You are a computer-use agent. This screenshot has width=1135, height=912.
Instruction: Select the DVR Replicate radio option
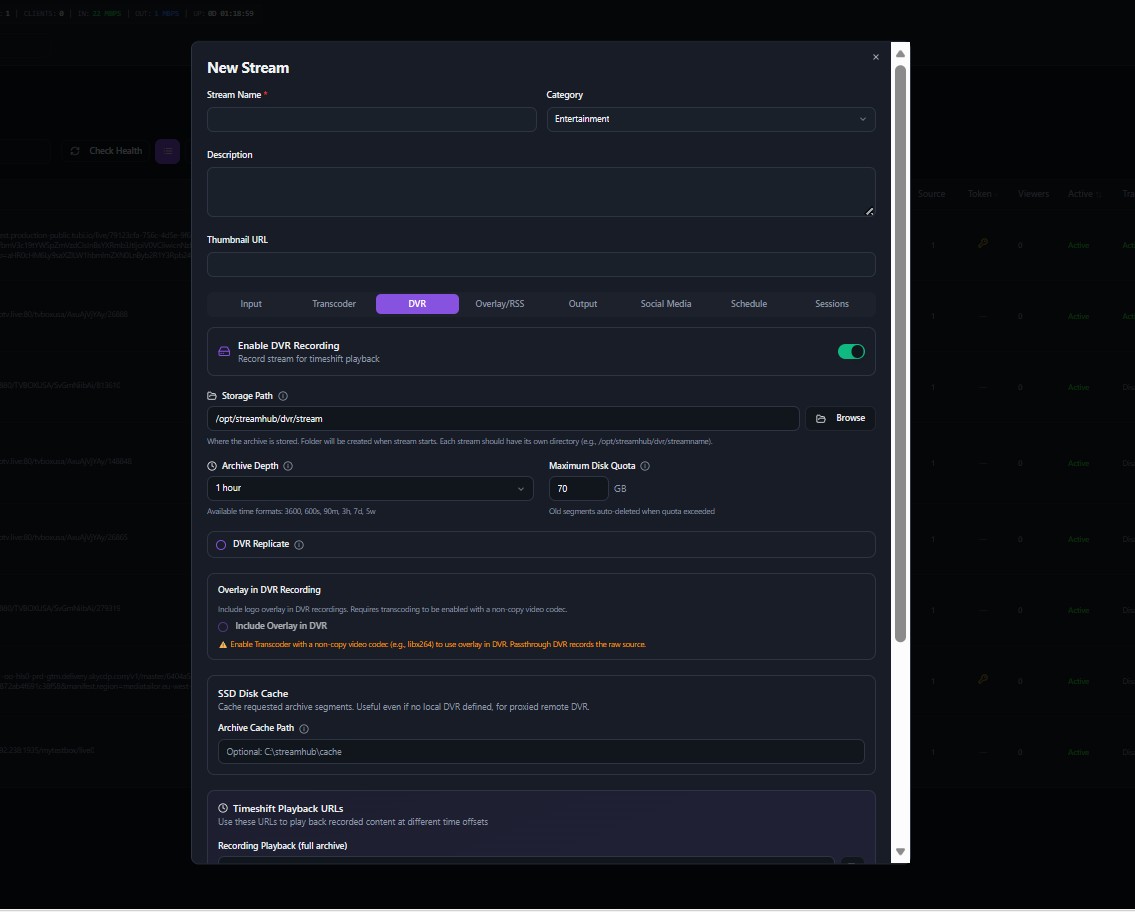click(221, 545)
